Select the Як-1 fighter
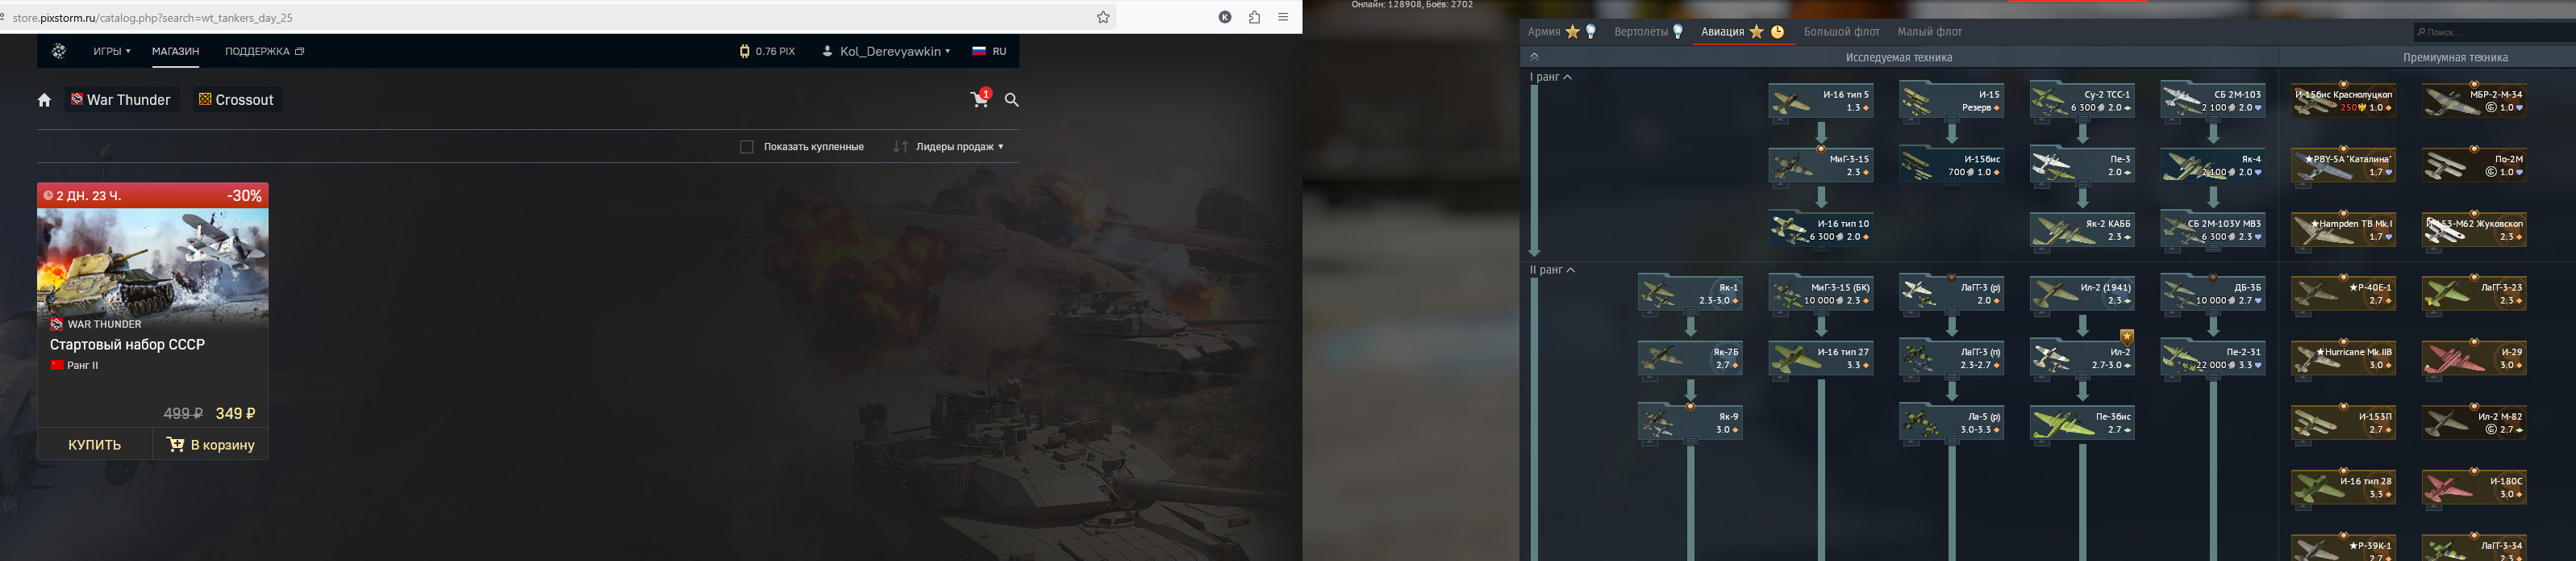The width and height of the screenshot is (2576, 561). pos(1690,294)
